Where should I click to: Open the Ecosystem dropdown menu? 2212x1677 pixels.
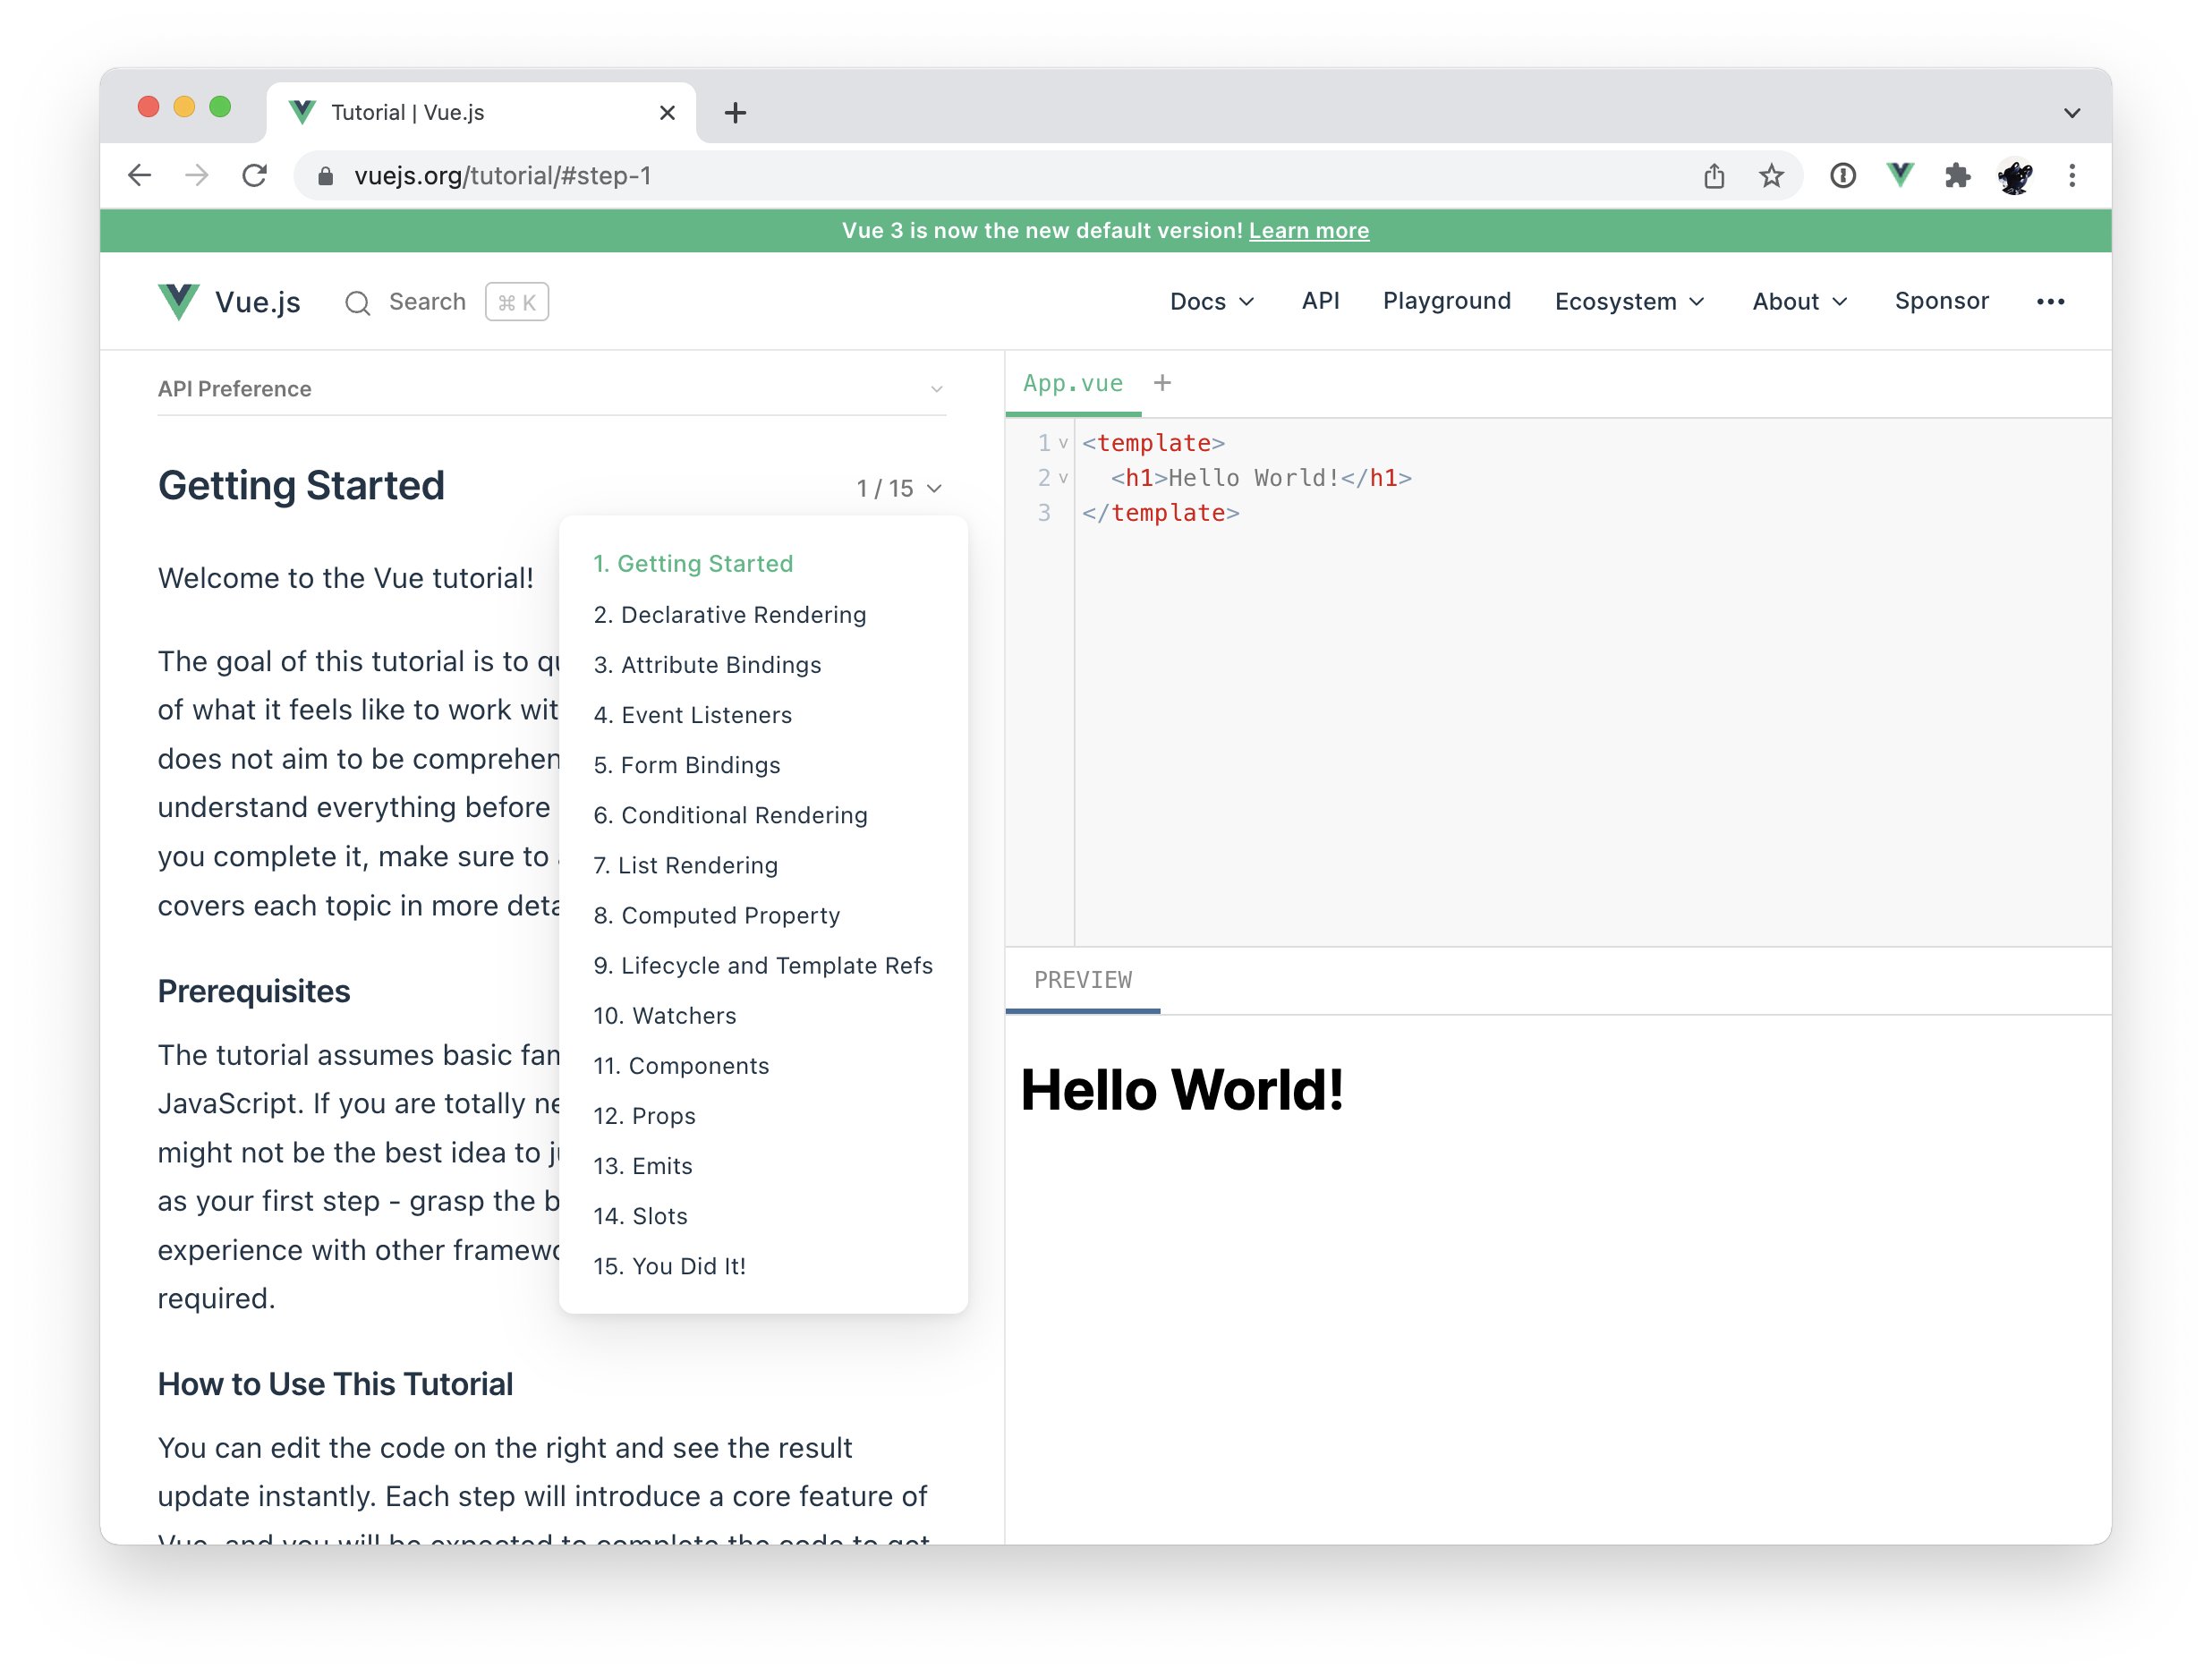coord(1629,302)
